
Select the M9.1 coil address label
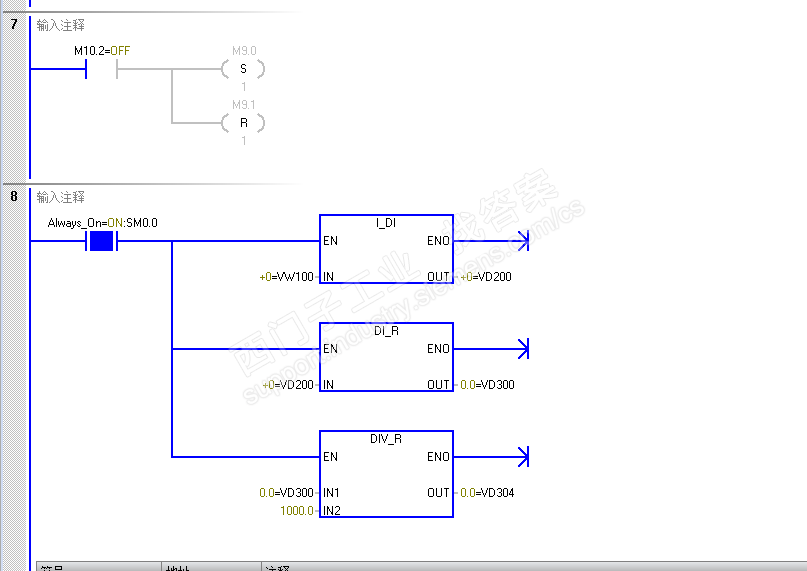click(244, 105)
